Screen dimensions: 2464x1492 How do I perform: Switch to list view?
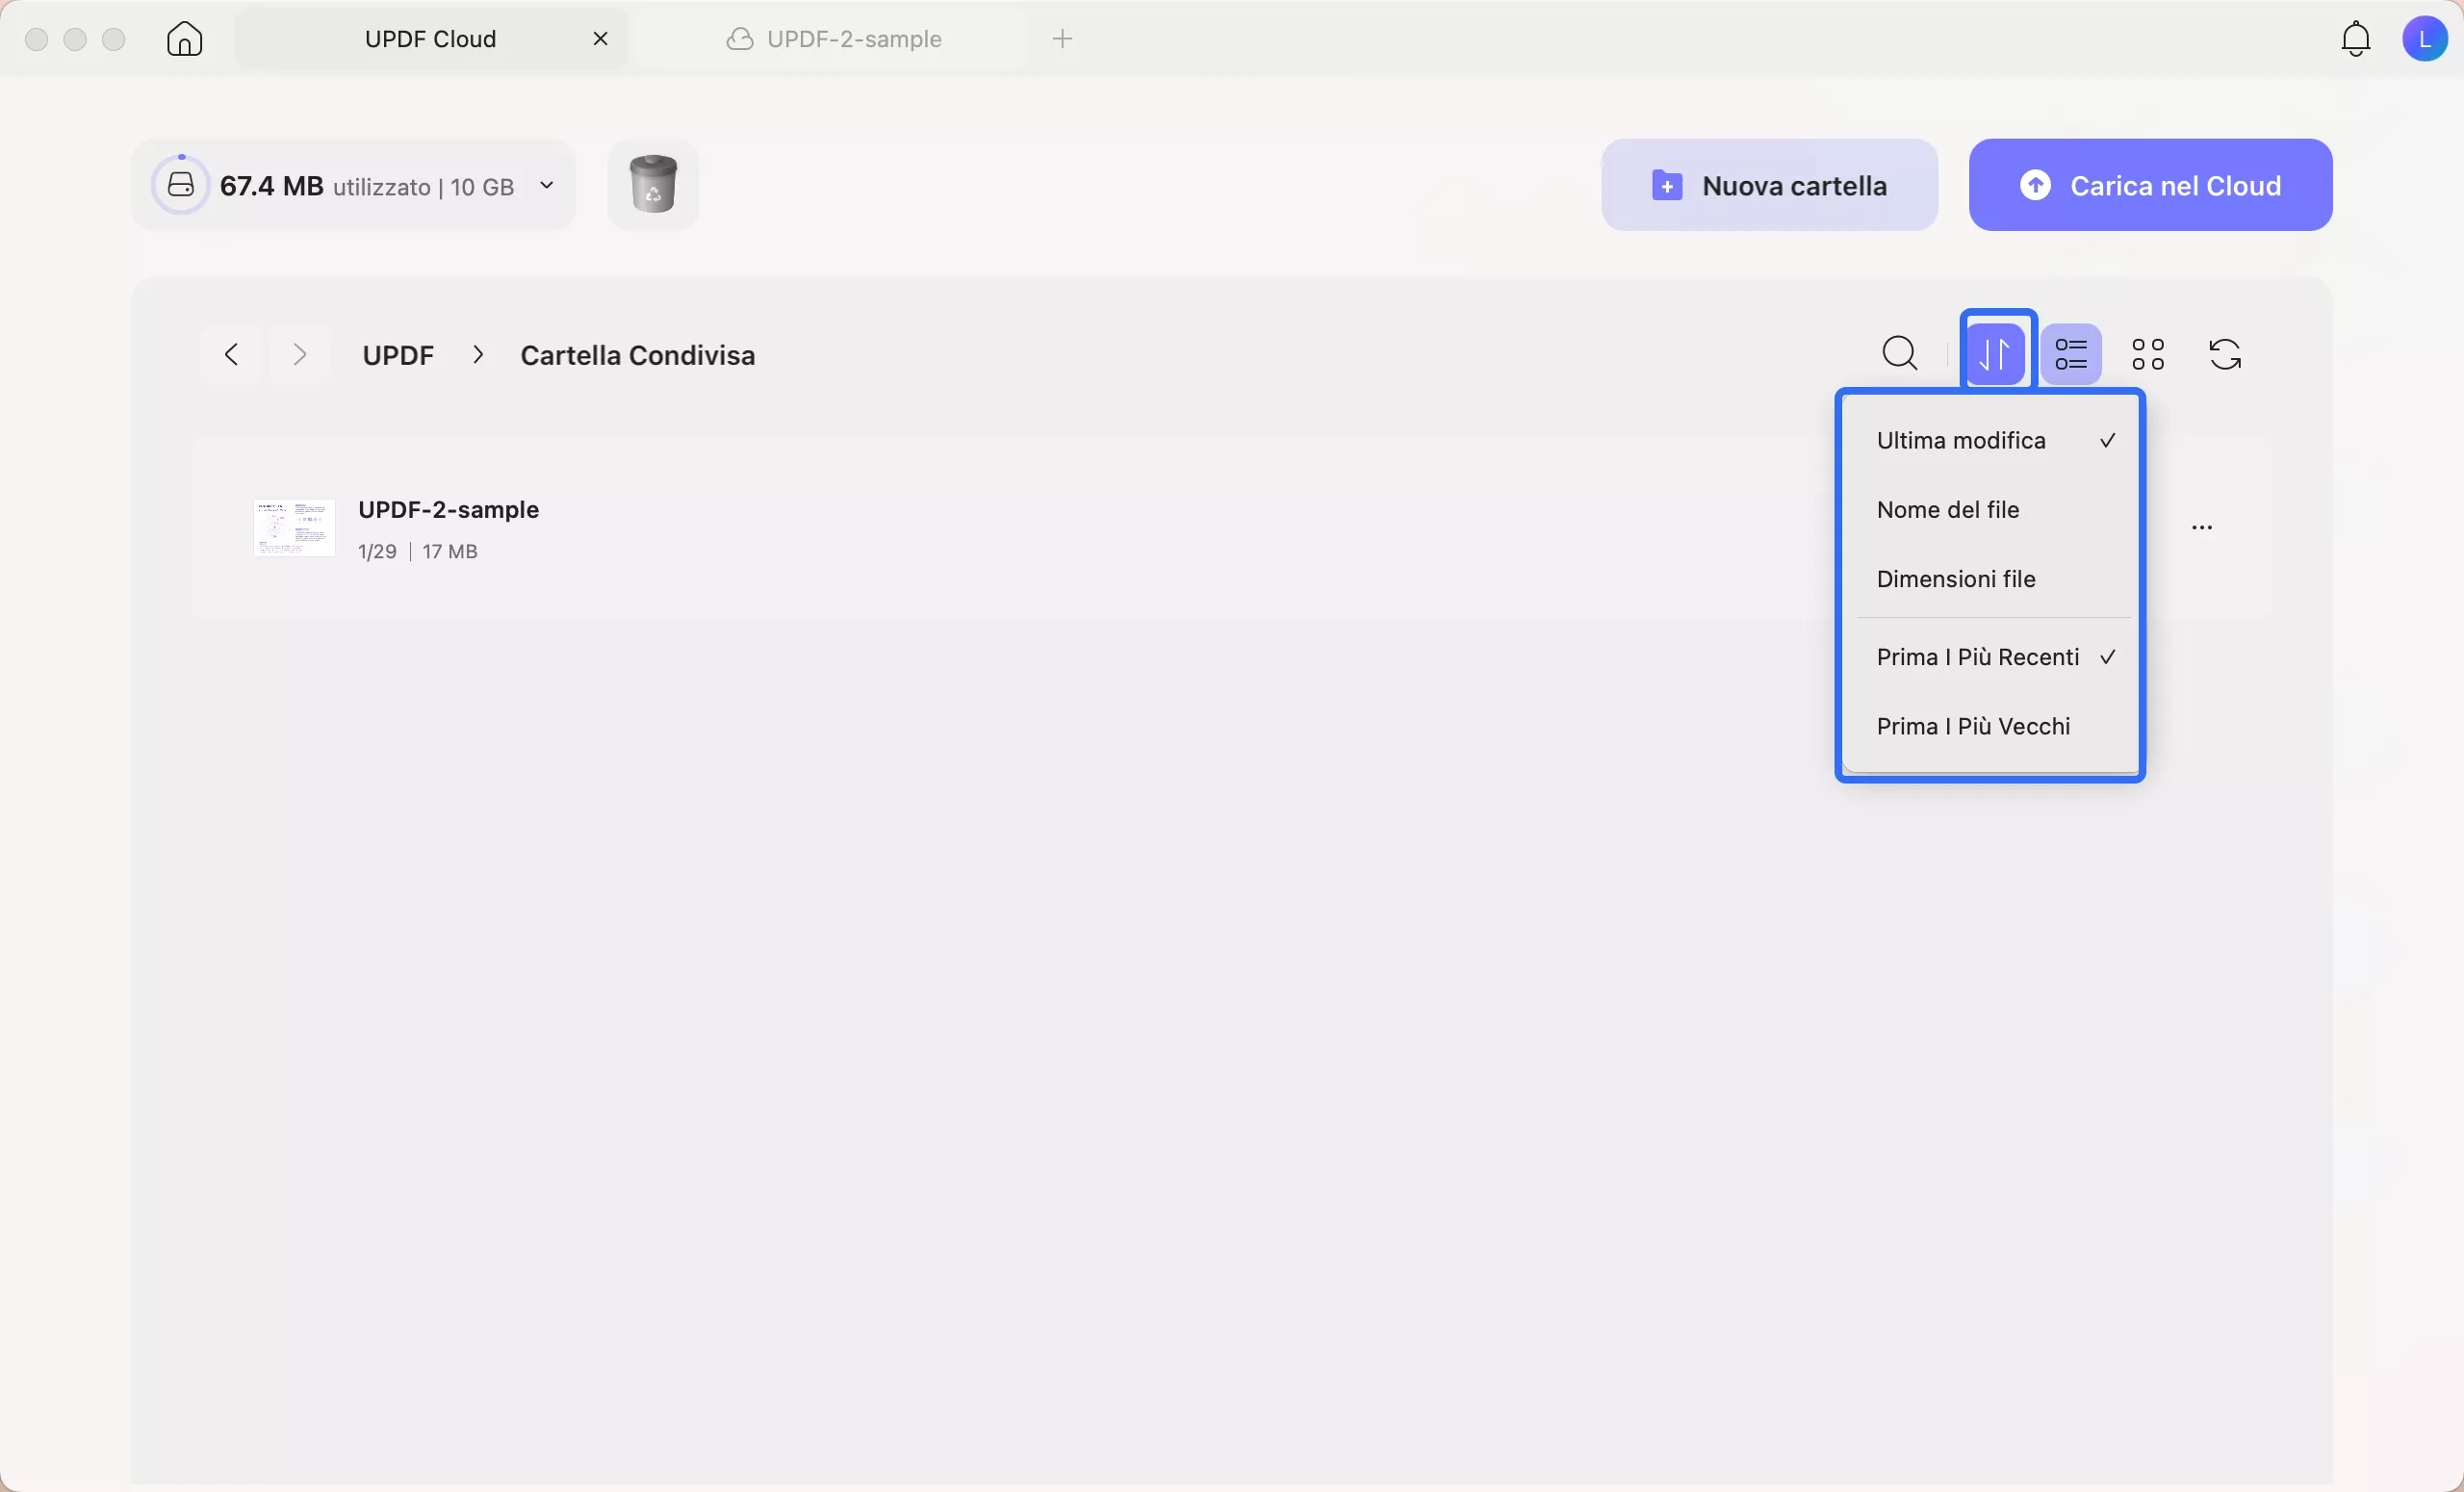[2070, 354]
